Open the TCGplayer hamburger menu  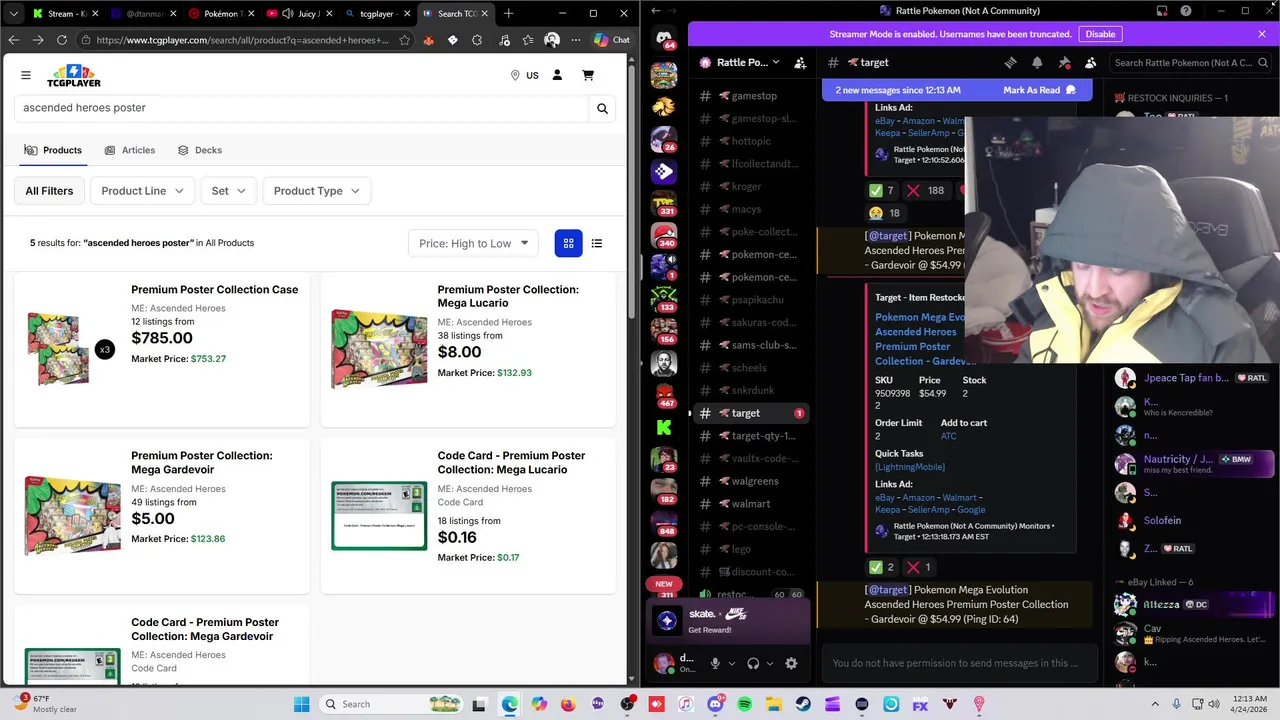26,75
